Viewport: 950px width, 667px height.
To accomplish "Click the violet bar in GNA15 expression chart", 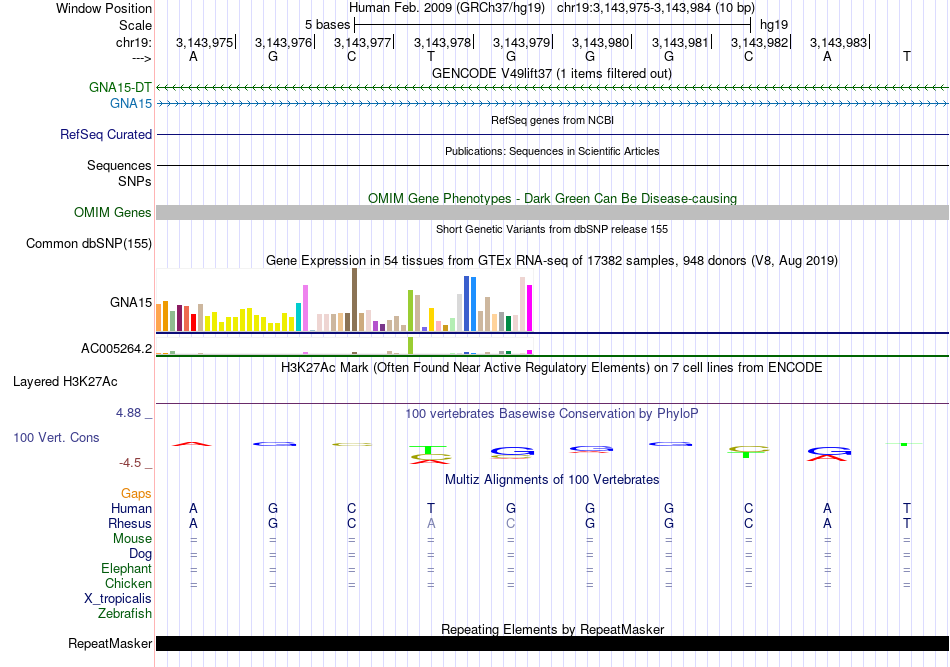I will click(305, 308).
